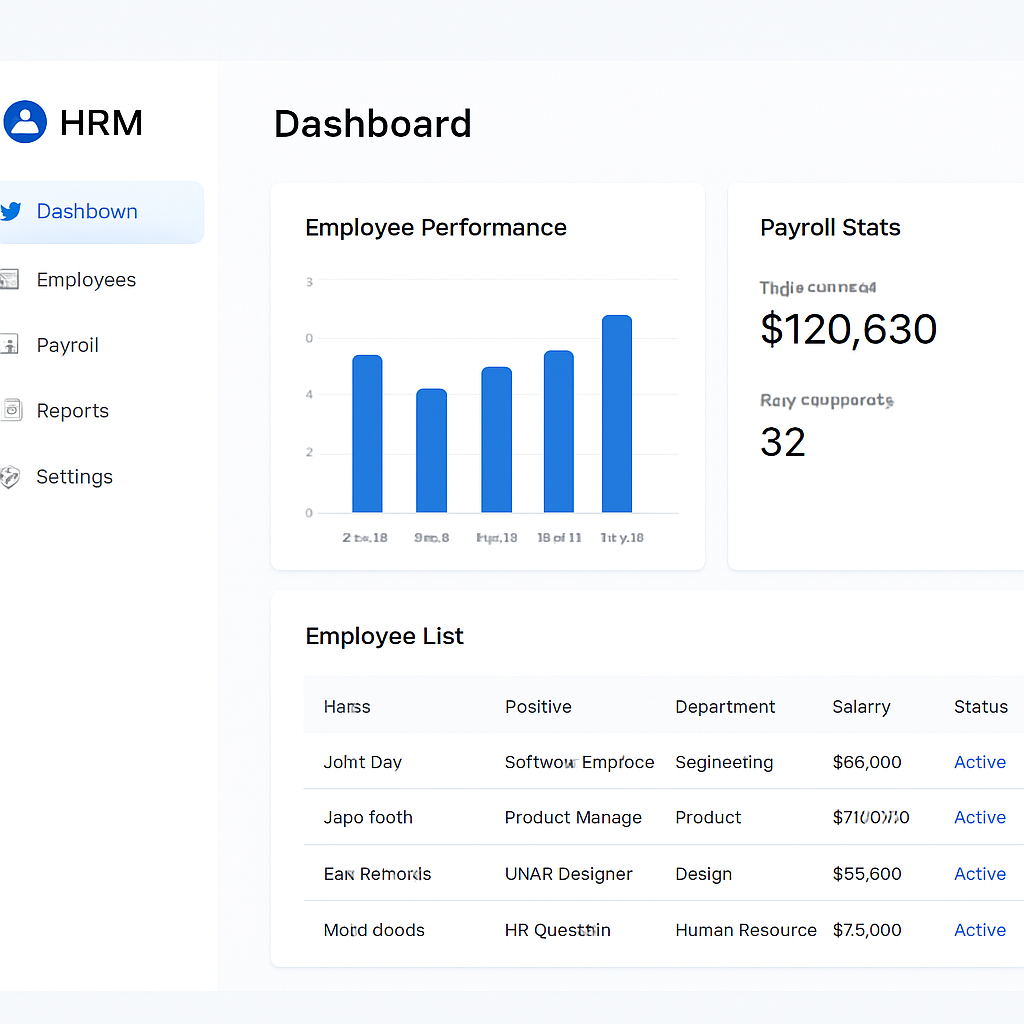The height and width of the screenshot is (1024, 1024).
Task: Click the Settings sidebar icon
Action: click(10, 477)
